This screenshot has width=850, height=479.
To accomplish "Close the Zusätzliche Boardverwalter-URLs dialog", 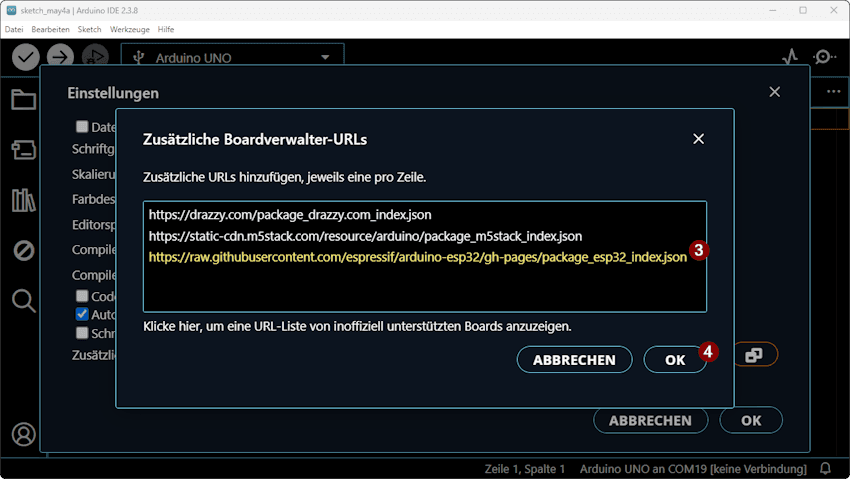I will (698, 139).
